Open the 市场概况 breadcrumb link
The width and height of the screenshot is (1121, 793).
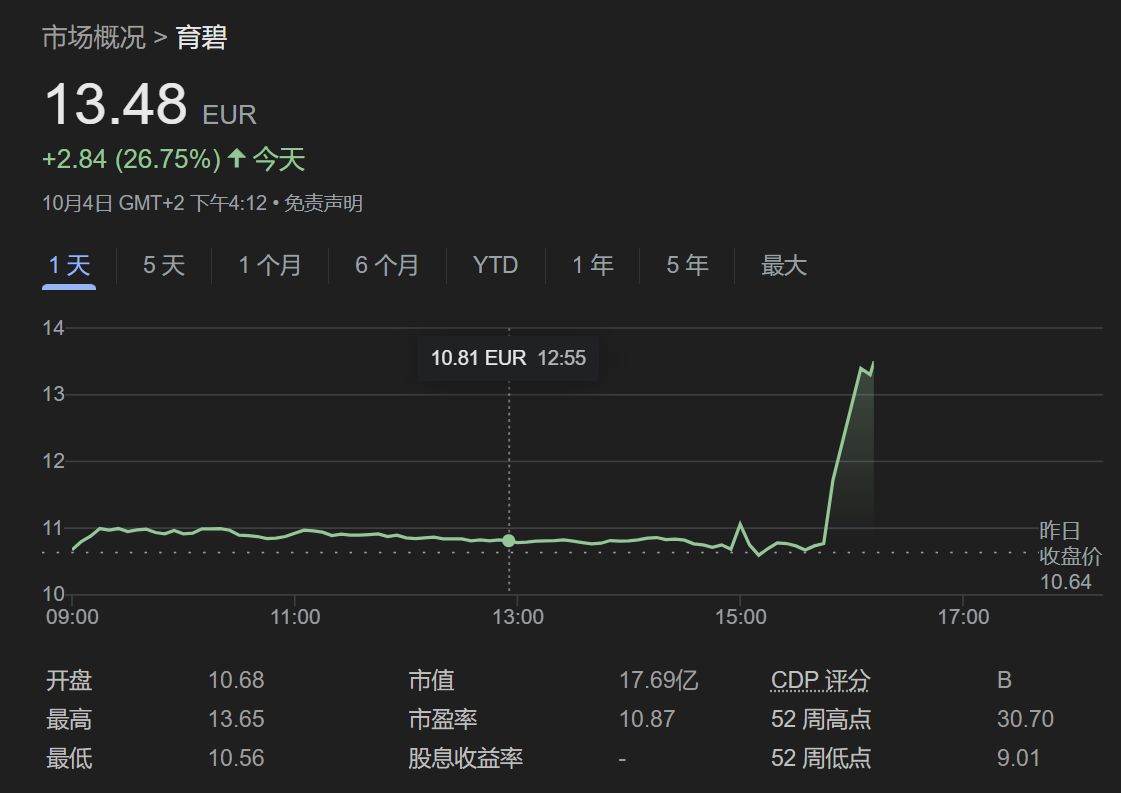(94, 37)
